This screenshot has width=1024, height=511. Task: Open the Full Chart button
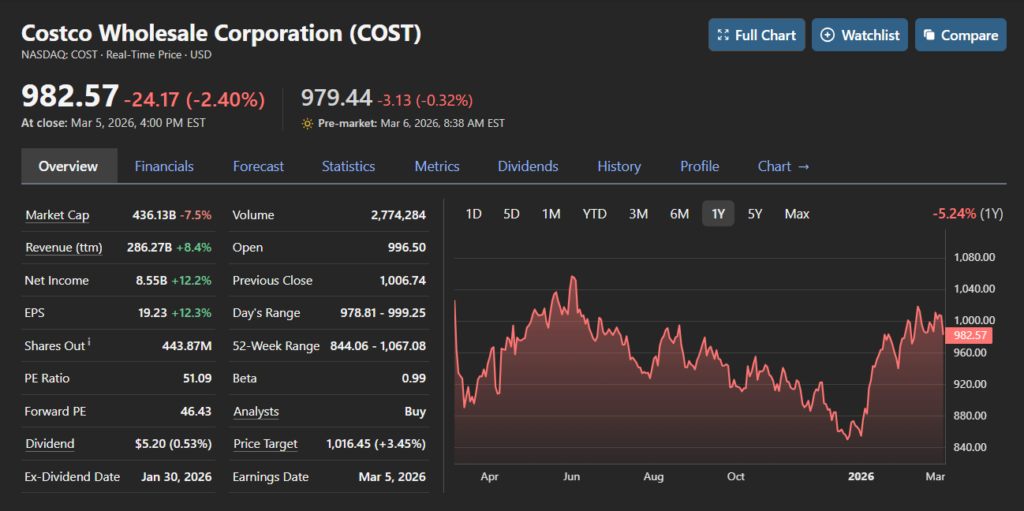756,35
